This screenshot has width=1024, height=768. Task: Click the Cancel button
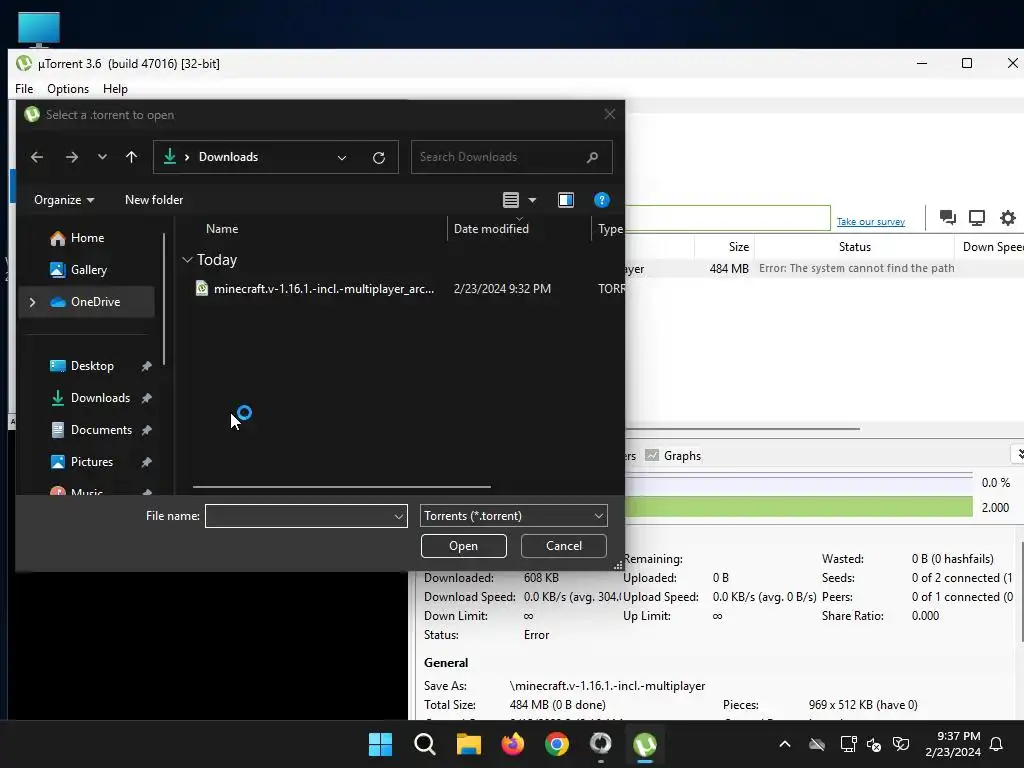[x=564, y=546]
